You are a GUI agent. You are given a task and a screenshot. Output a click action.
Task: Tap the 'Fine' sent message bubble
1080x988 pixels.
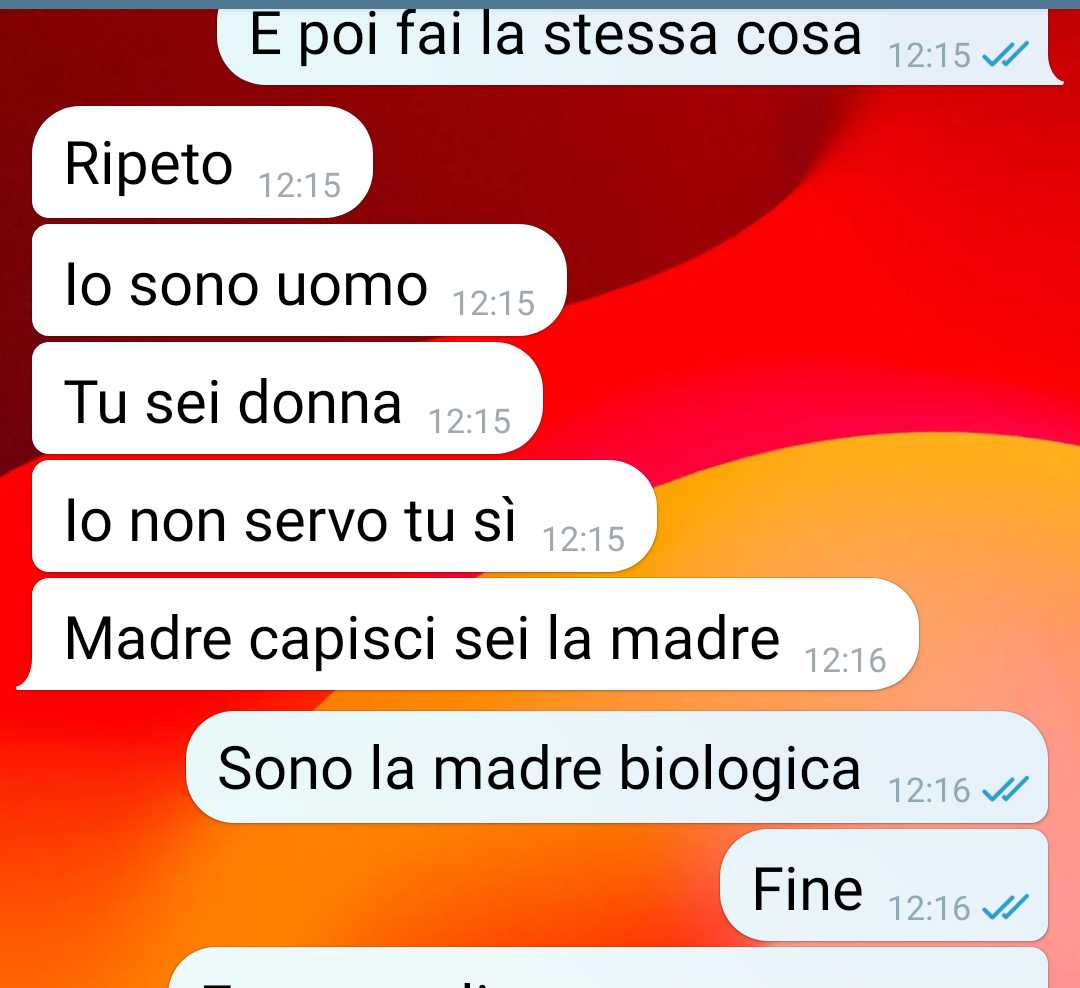pos(884,885)
